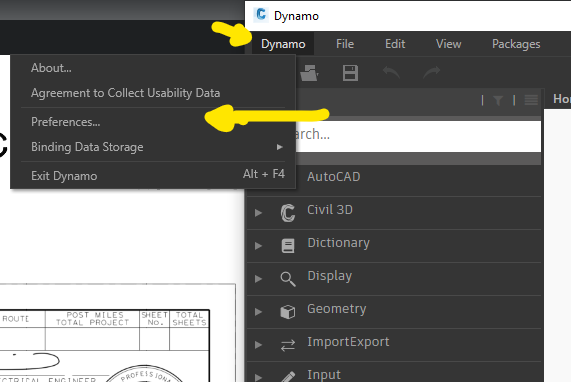Screen dimensions: 571x382
Task: Select the Civil 3D category label
Action: click(x=330, y=210)
